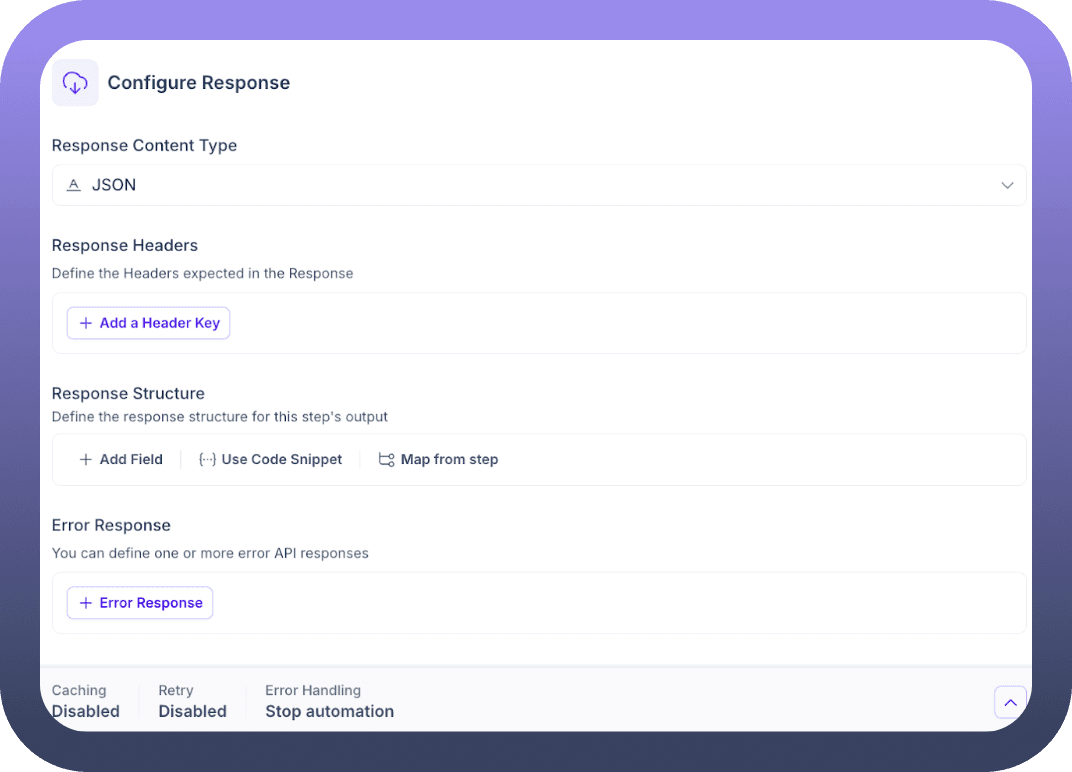The height and width of the screenshot is (772, 1072).
Task: Click the plus icon in the Error Response button
Action: [86, 603]
